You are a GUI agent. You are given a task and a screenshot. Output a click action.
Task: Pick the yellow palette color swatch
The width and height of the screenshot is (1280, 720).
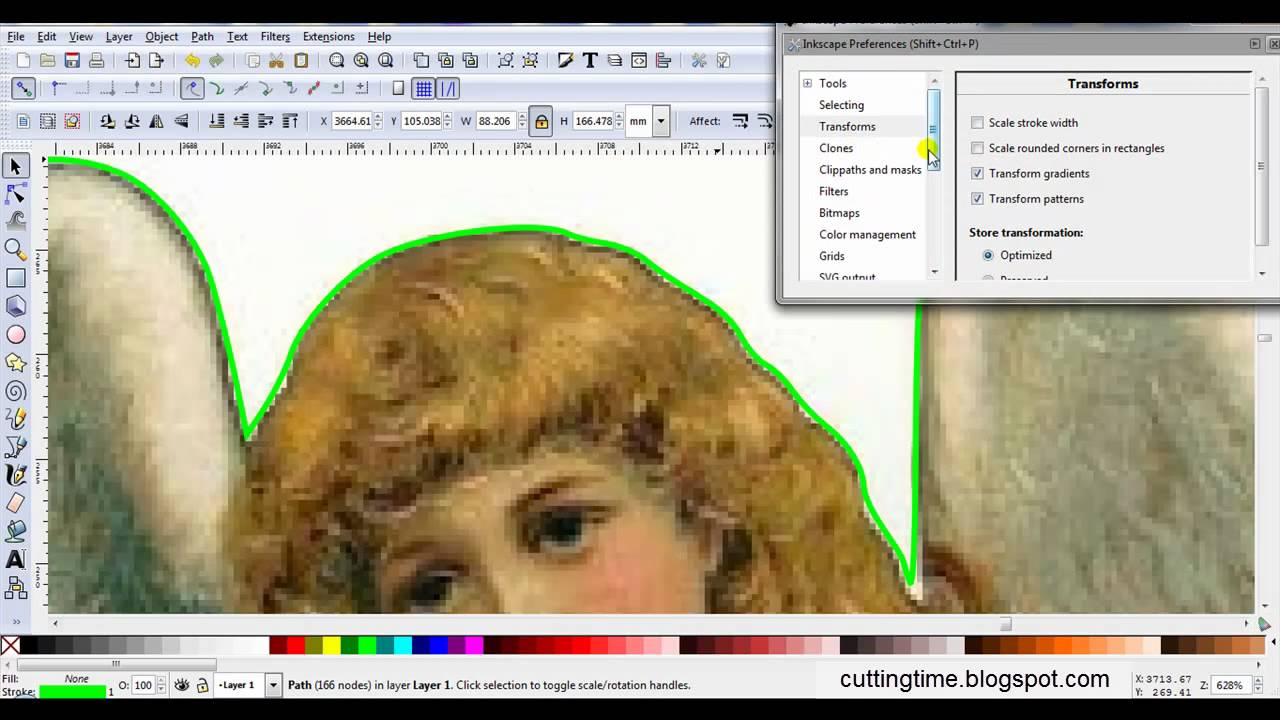(x=331, y=646)
